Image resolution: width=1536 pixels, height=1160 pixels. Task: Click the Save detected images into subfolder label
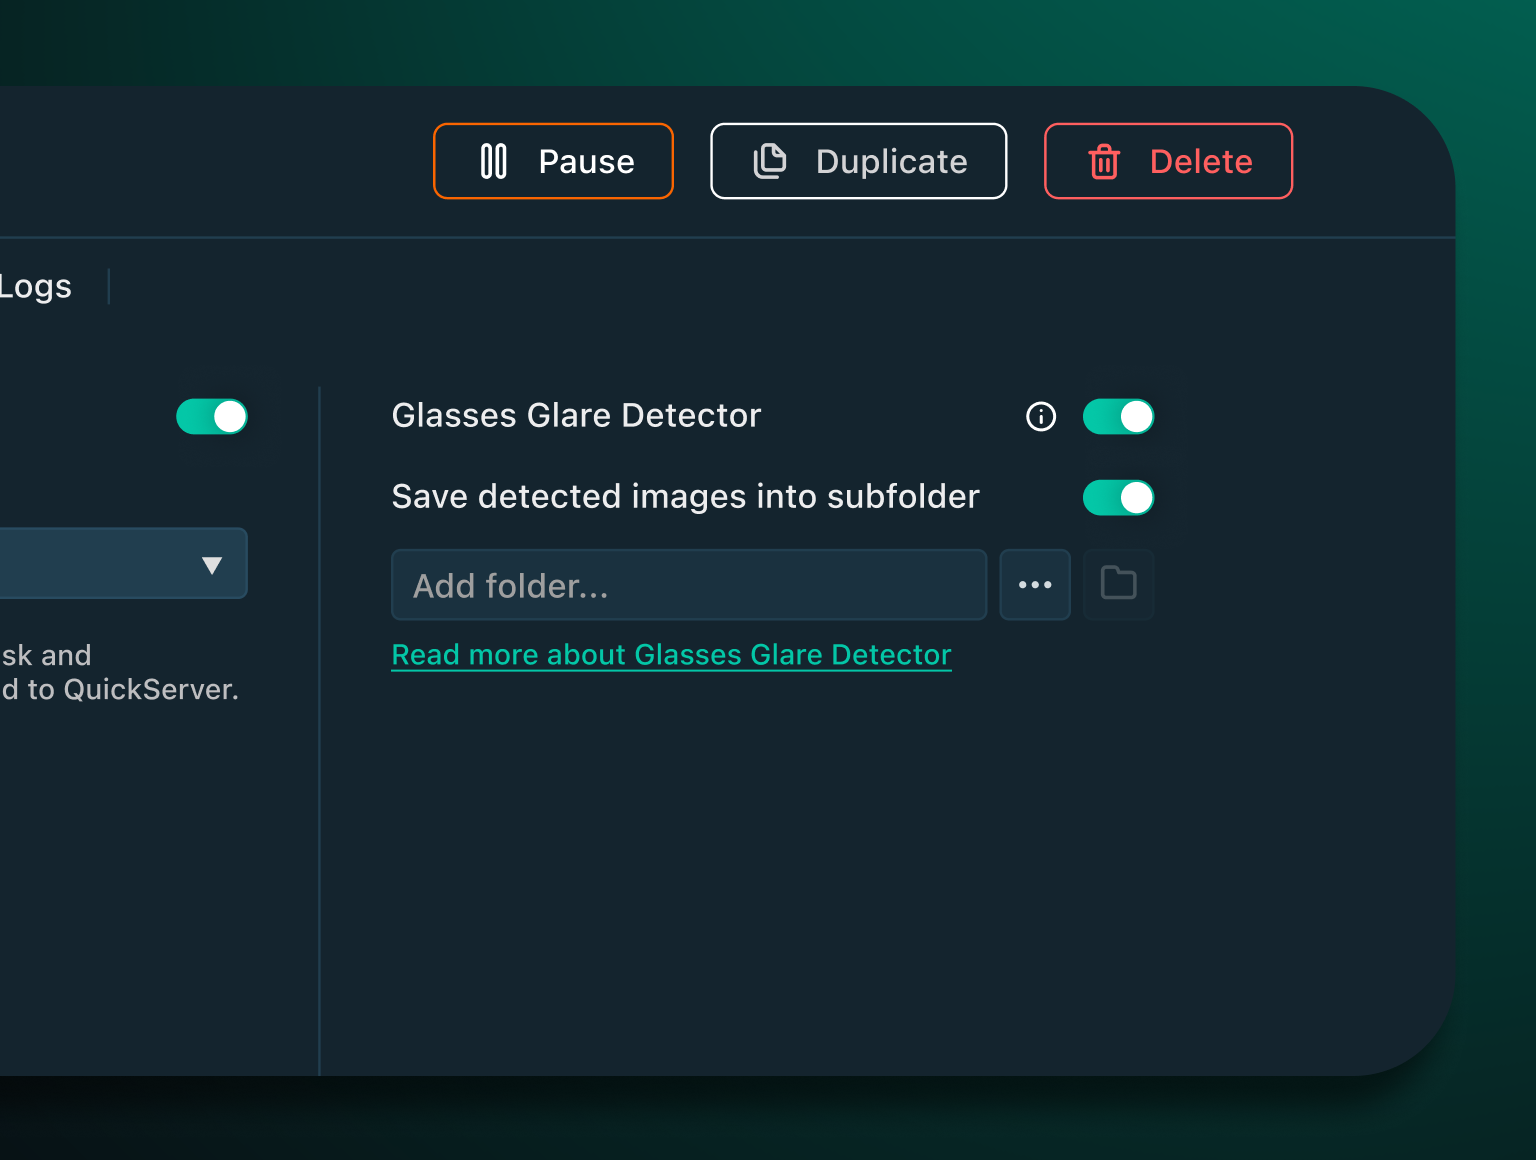pyautogui.click(x=685, y=497)
